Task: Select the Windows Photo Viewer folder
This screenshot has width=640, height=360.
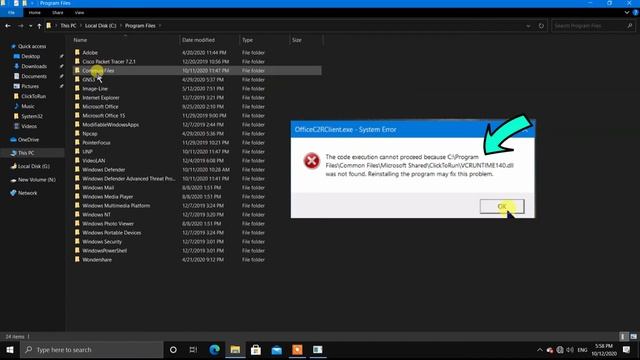Action: 108,224
